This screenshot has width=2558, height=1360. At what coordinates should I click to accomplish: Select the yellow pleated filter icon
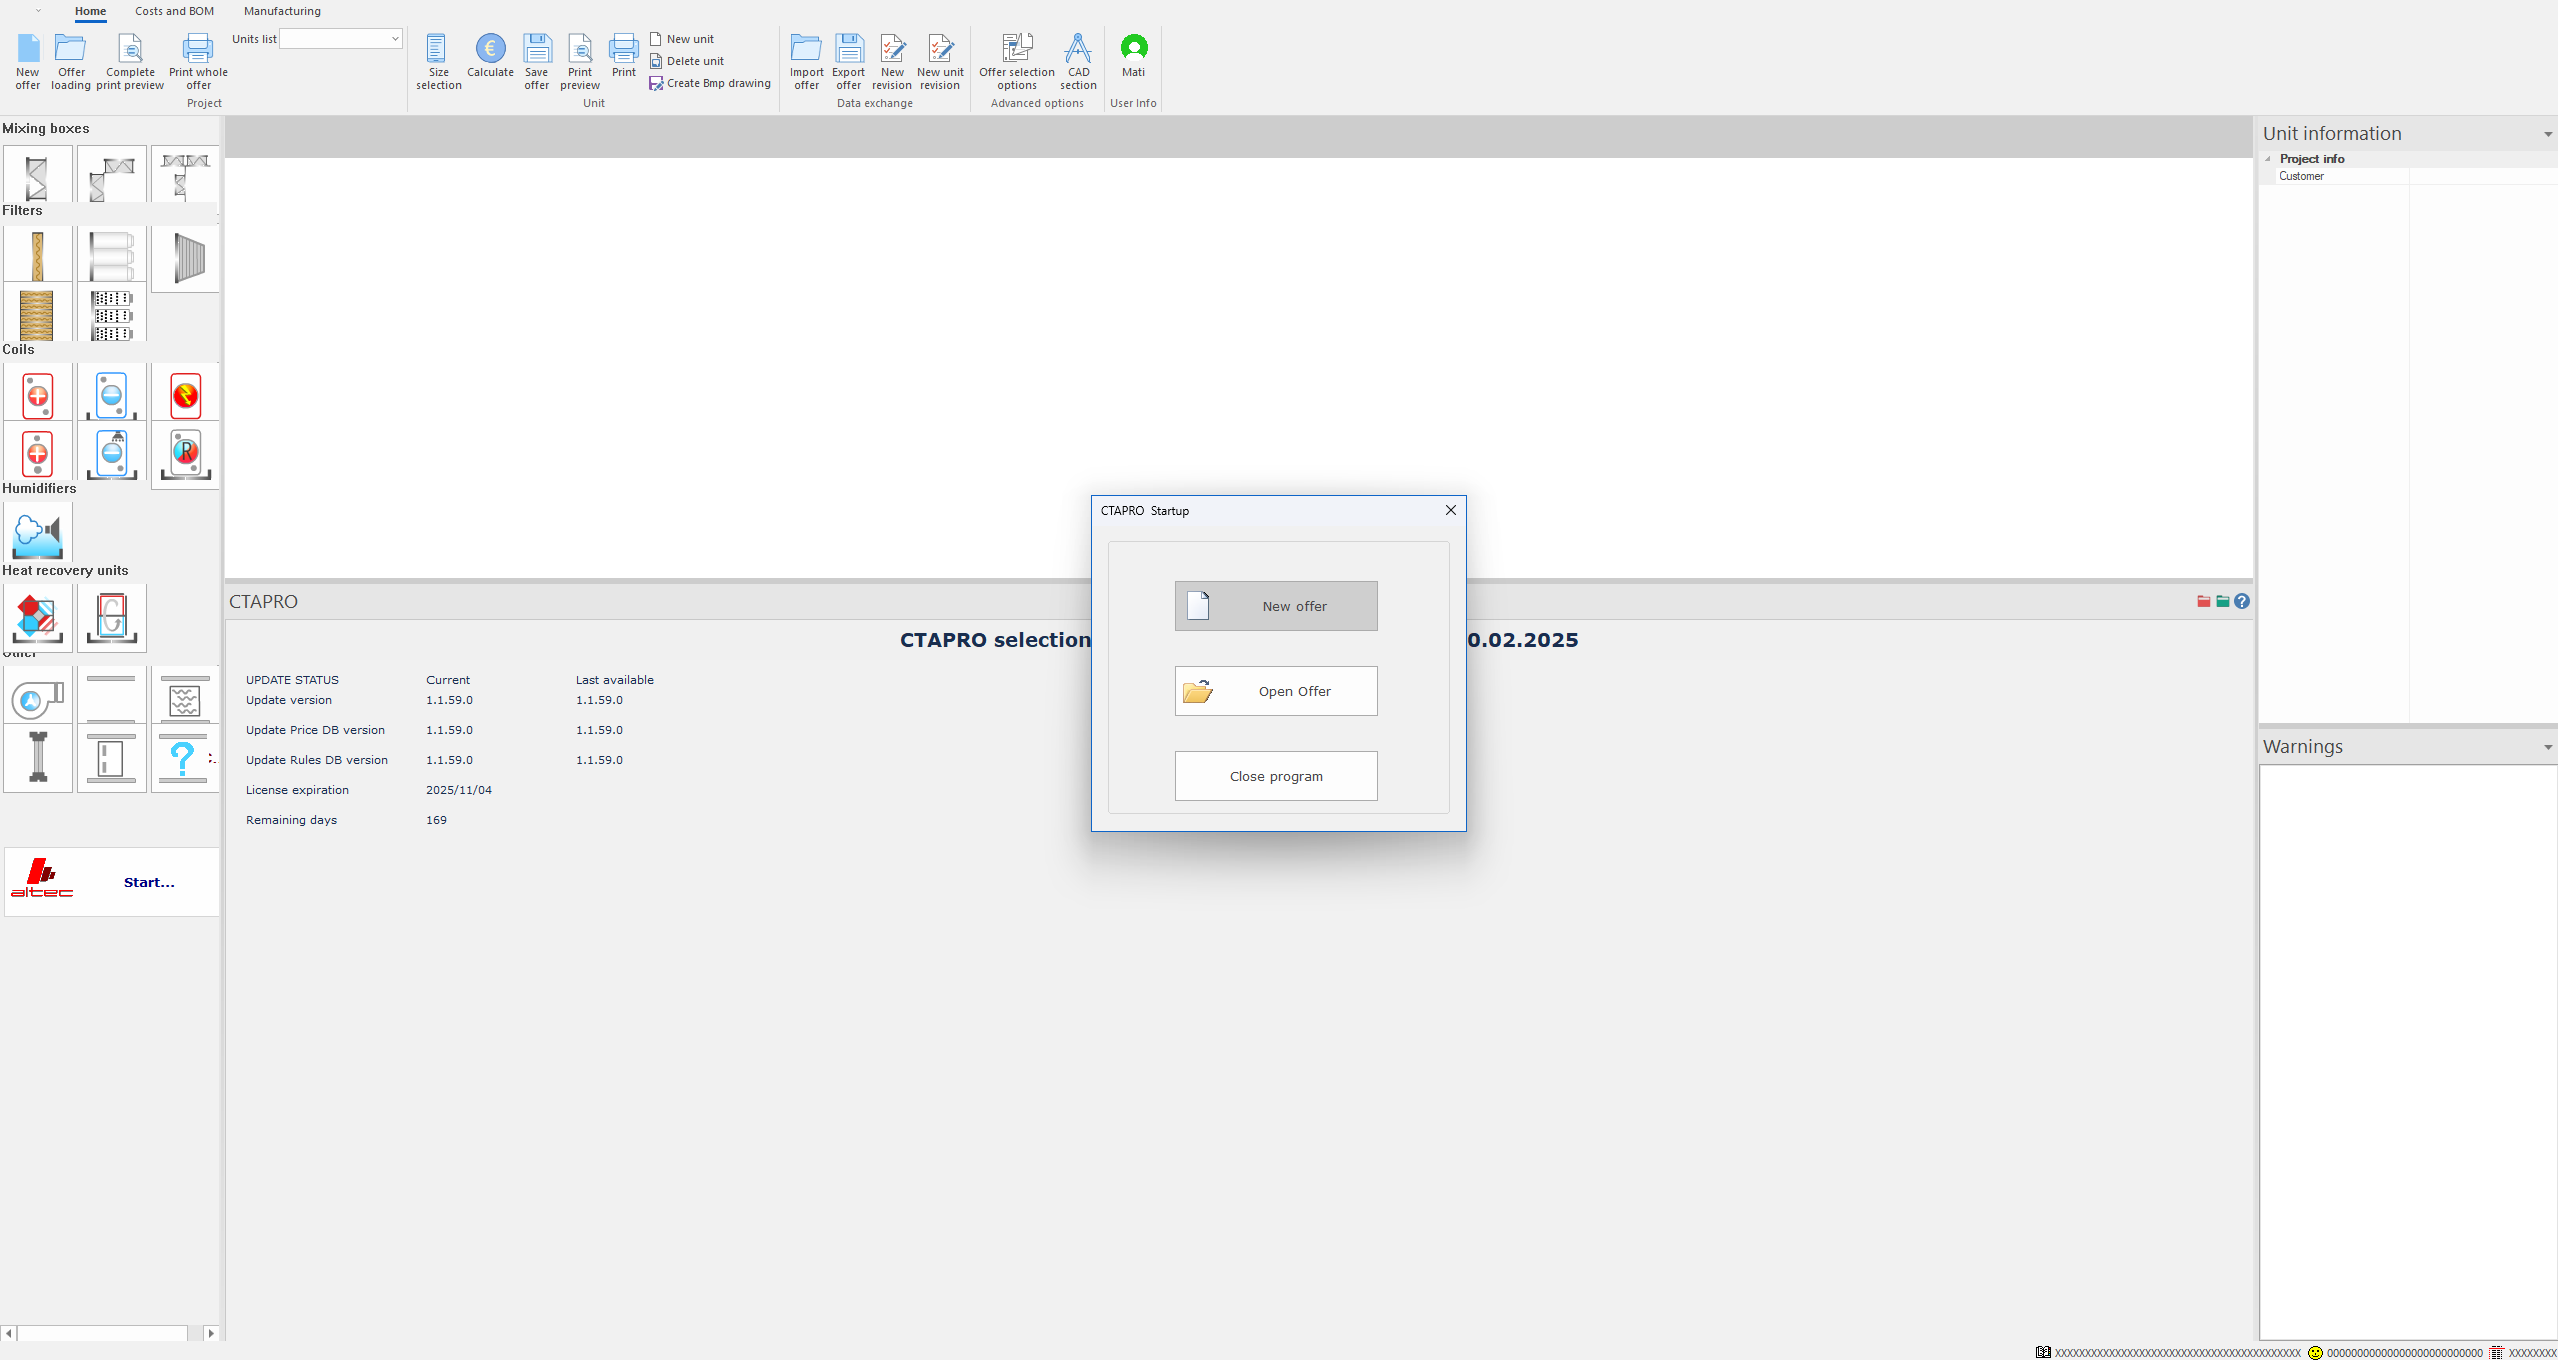point(37,255)
